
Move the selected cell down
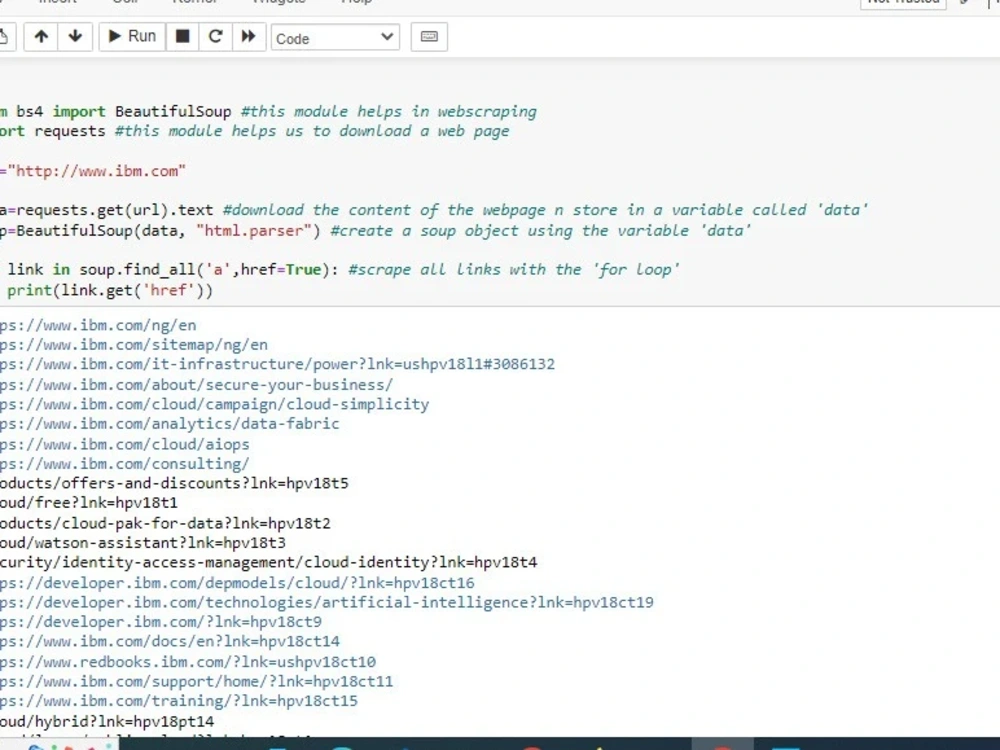pos(75,36)
